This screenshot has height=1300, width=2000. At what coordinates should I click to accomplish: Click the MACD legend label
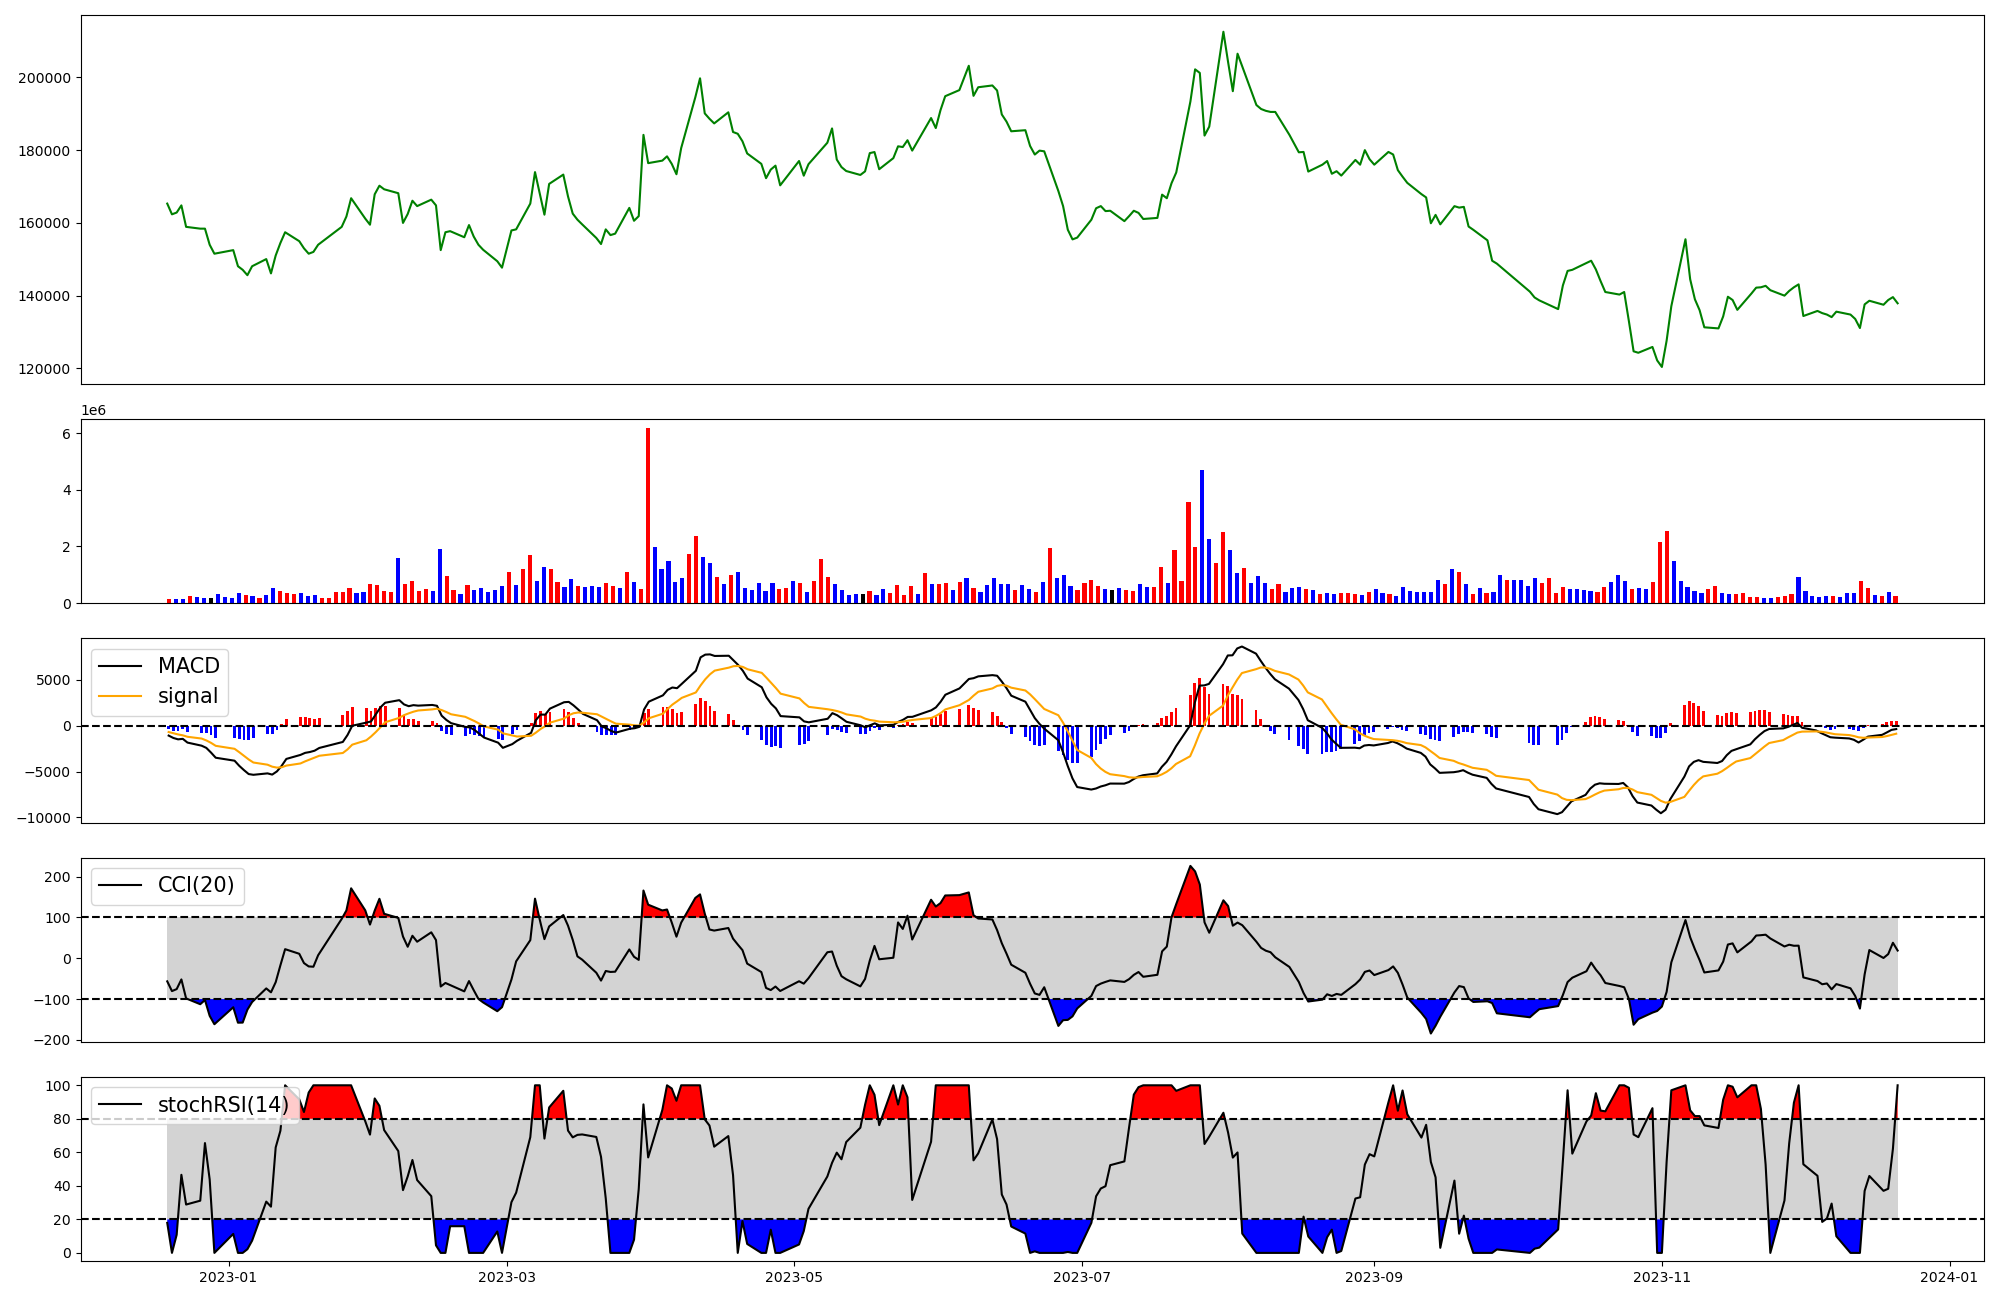point(188,666)
